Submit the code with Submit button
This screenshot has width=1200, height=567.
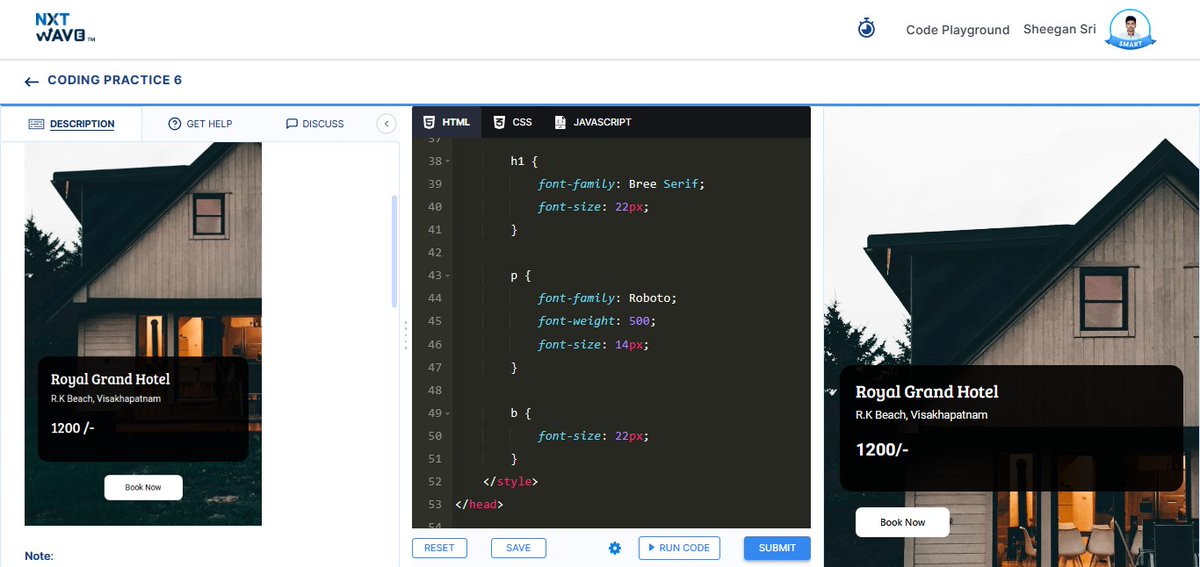[777, 548]
